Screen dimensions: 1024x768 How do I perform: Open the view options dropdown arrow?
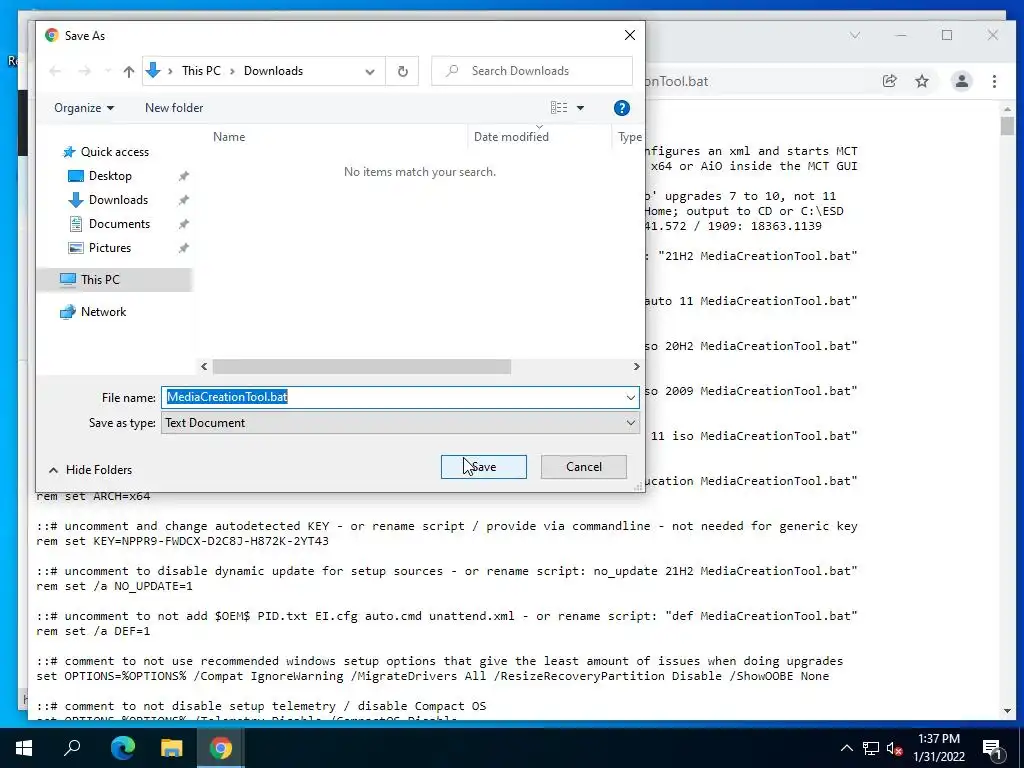580,108
